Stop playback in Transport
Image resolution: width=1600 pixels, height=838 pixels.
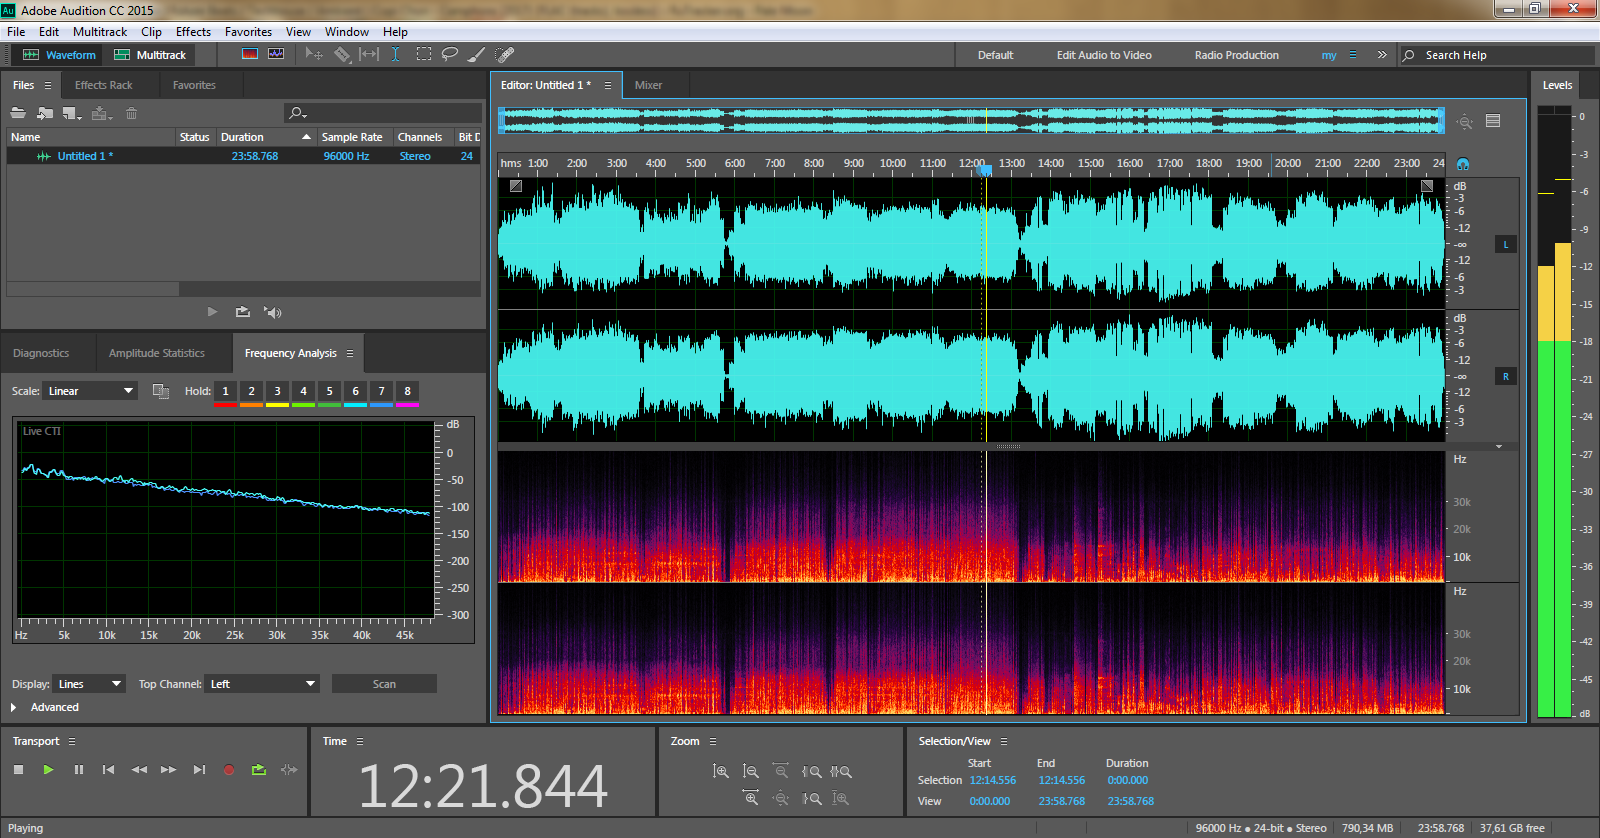coord(18,769)
